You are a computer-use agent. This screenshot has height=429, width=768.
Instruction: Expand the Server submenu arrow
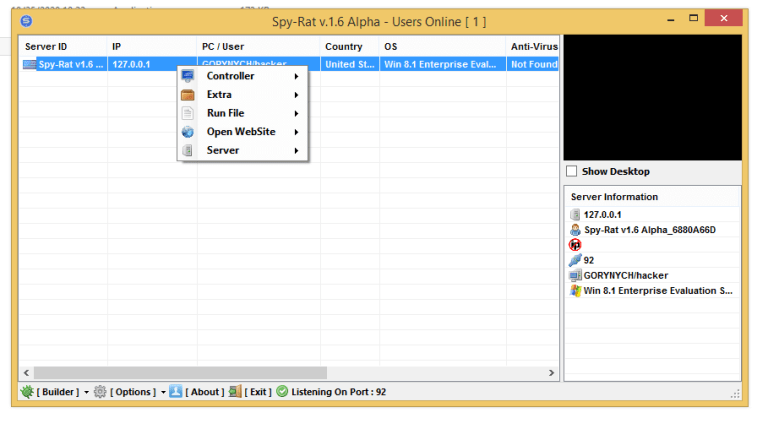coord(296,151)
